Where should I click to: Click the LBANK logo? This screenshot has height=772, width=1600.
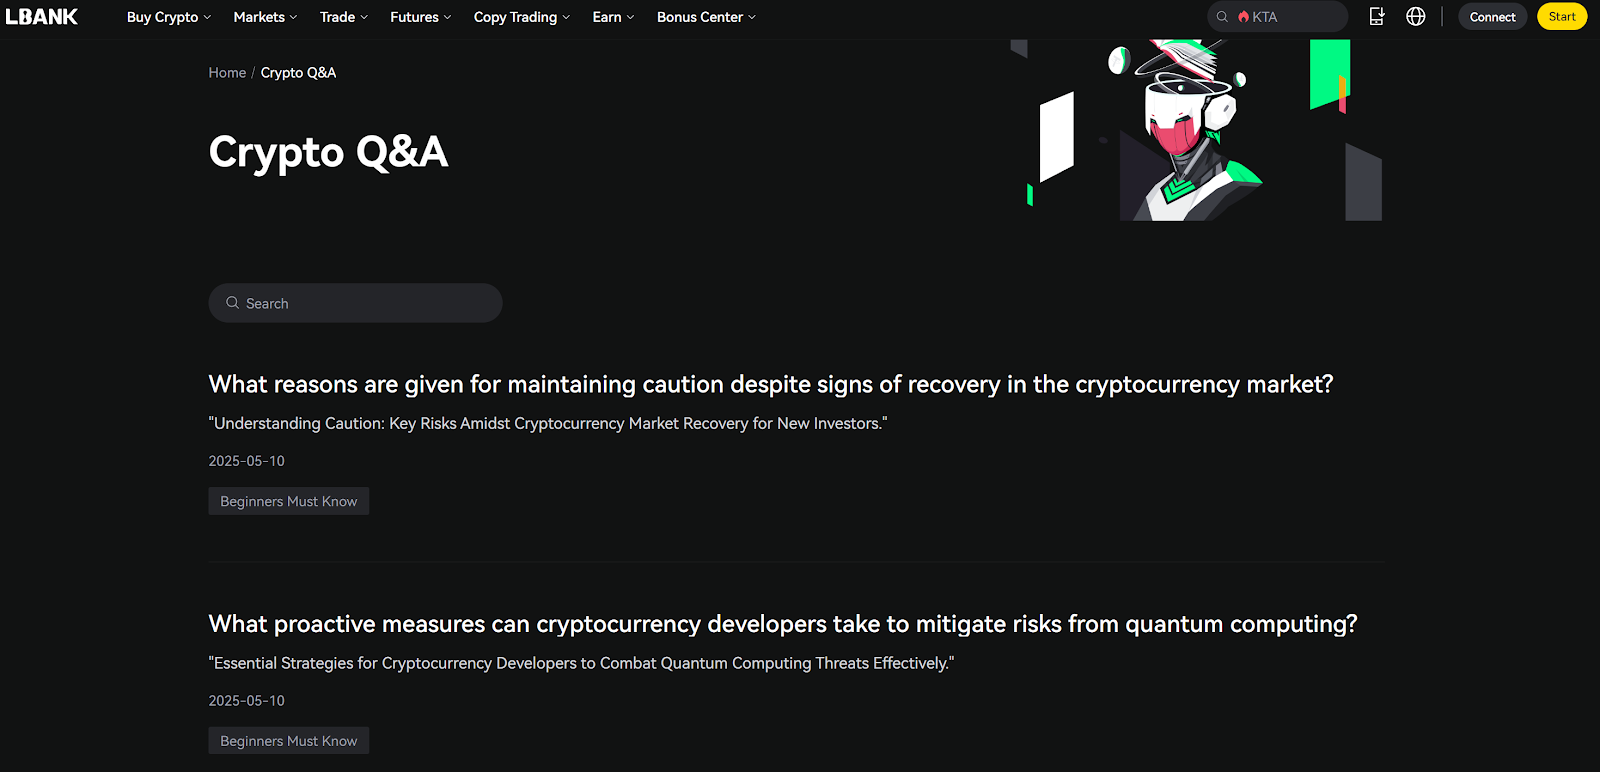[x=42, y=17]
